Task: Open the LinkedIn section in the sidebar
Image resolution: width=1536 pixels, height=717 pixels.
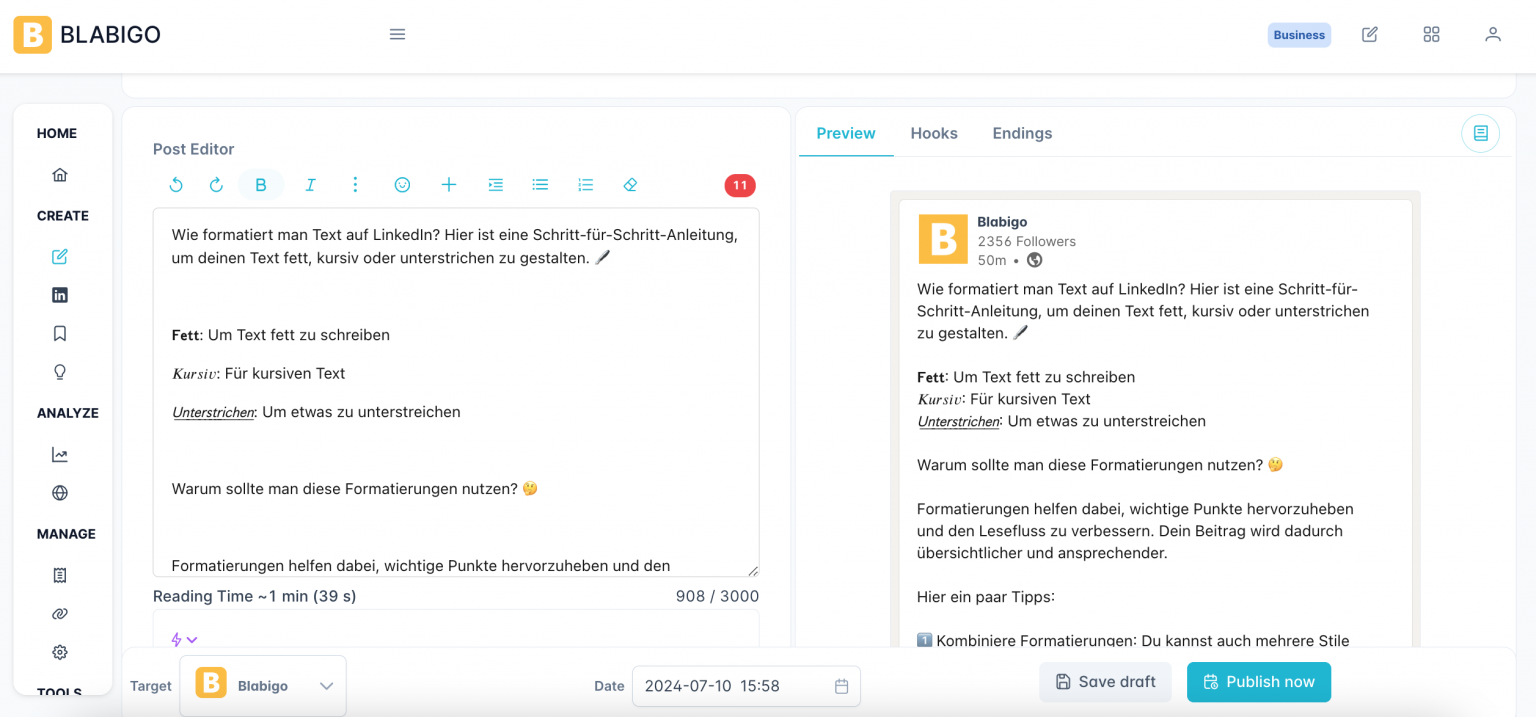Action: 60,294
